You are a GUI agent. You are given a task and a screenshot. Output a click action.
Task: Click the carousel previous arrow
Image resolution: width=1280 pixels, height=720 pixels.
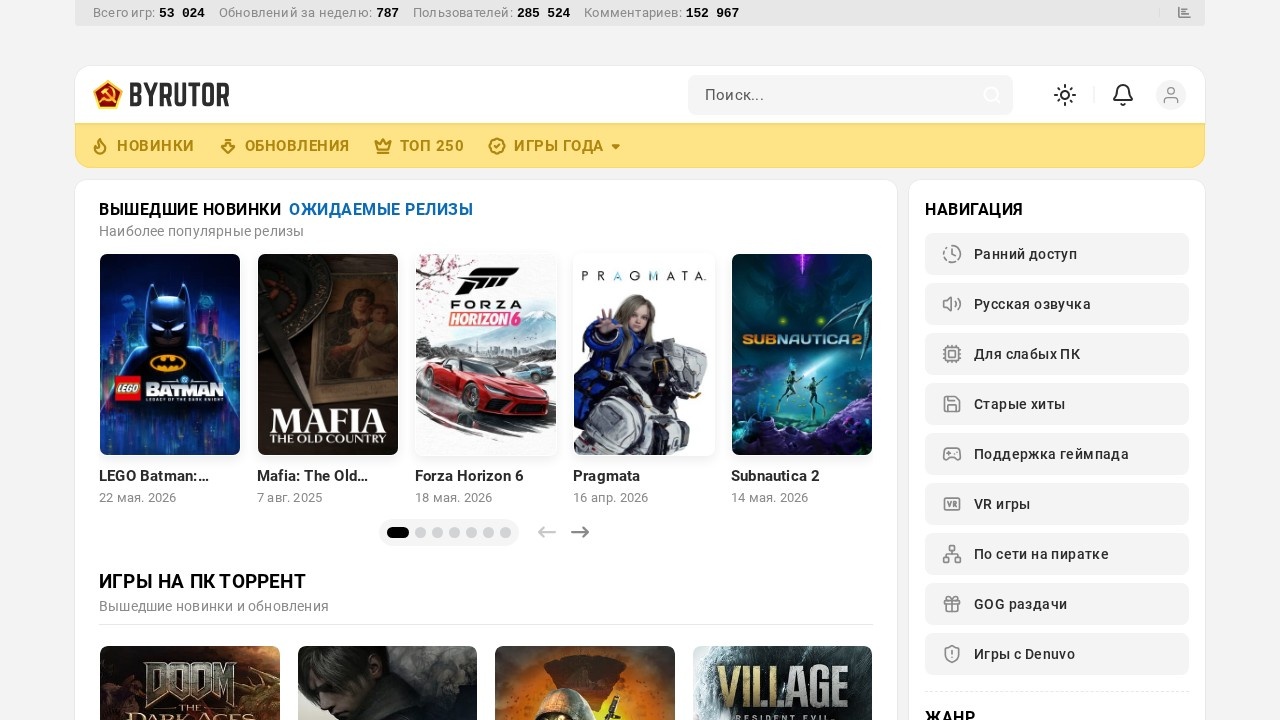point(546,532)
